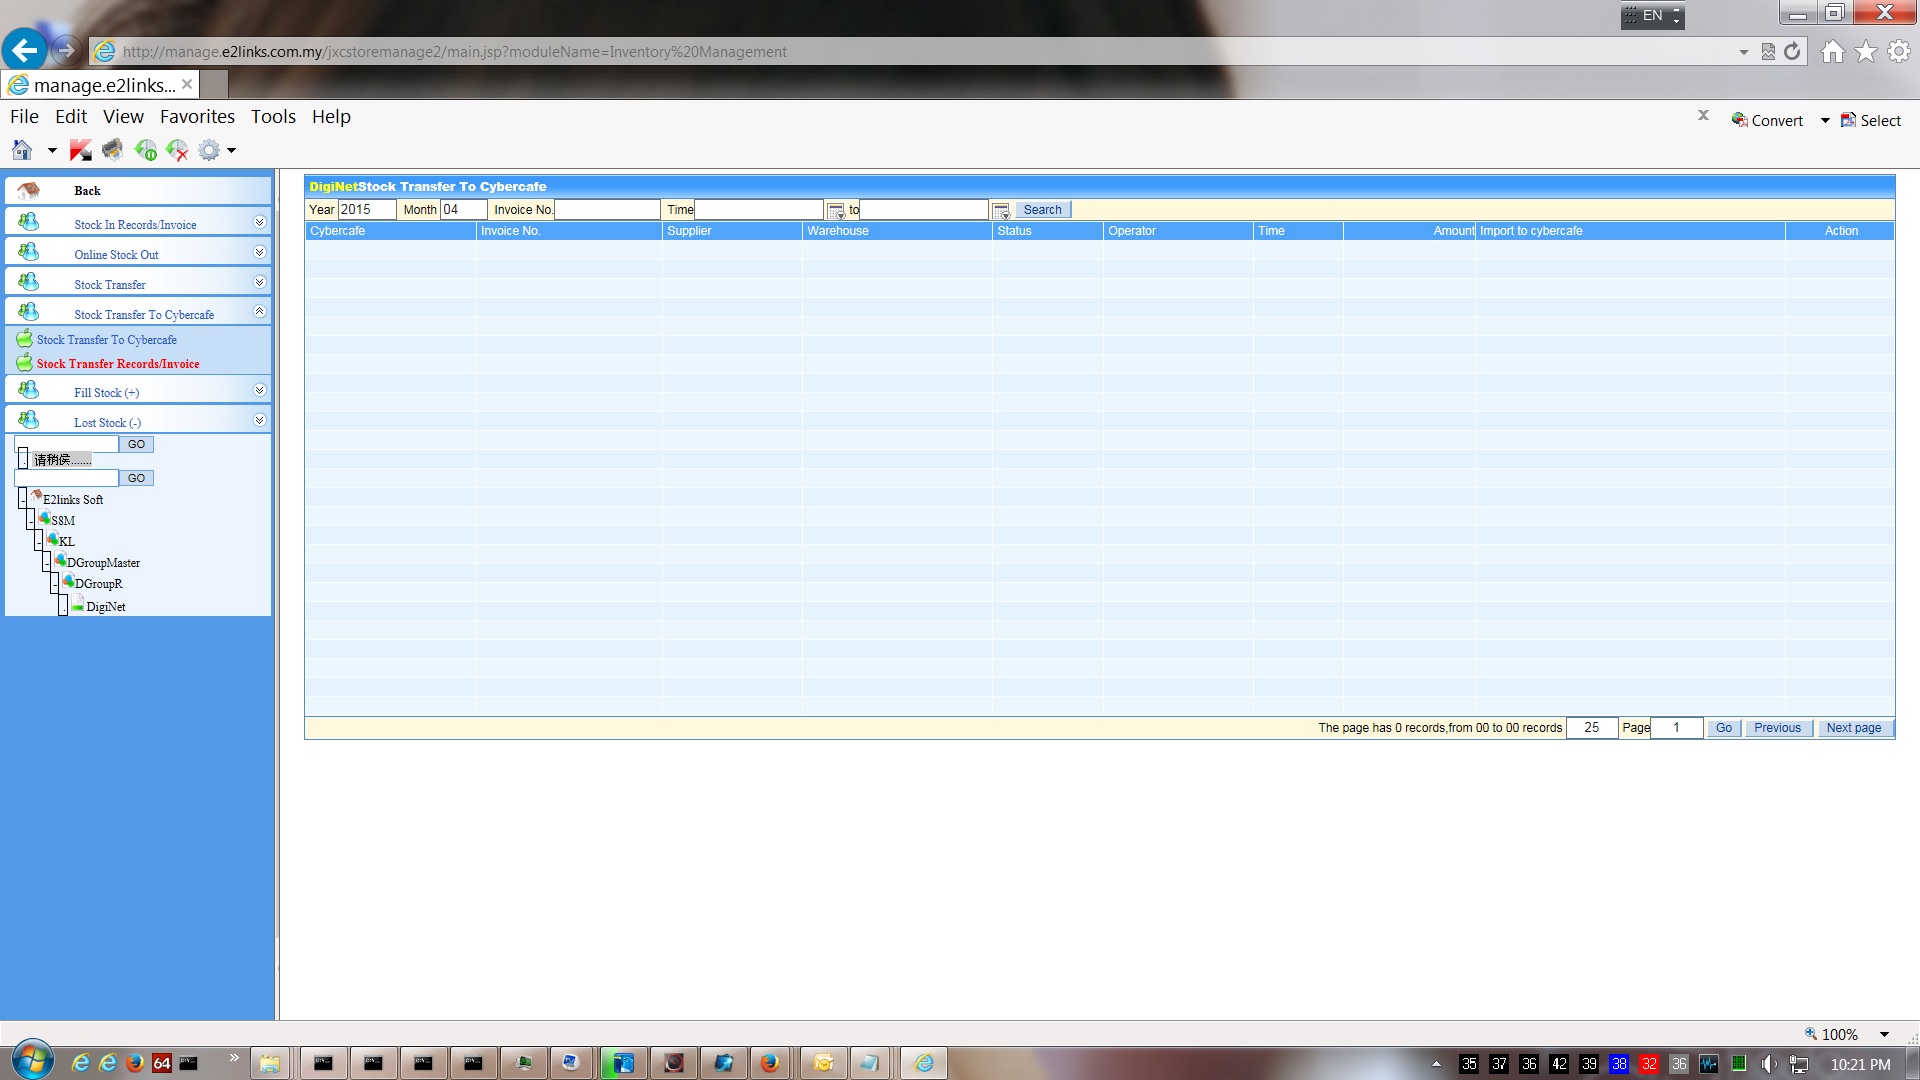The height and width of the screenshot is (1080, 1920).
Task: Click the Kaspersky toolbar icon
Action: pos(80,150)
